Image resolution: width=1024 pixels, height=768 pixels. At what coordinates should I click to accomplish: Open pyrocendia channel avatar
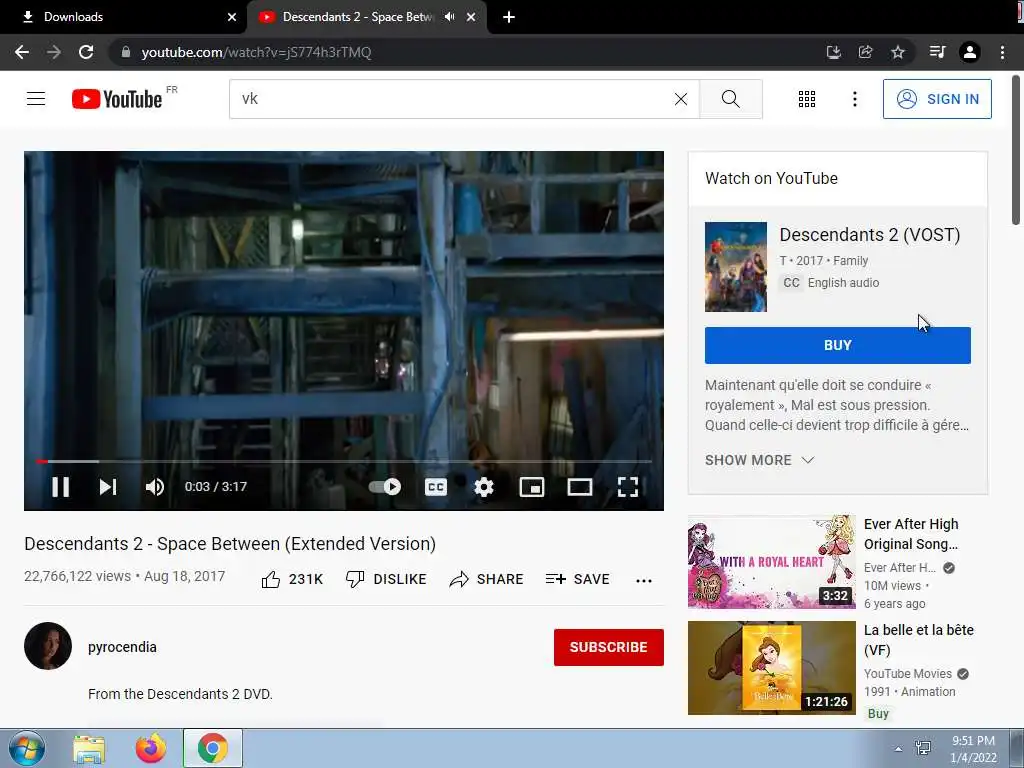pyautogui.click(x=48, y=646)
